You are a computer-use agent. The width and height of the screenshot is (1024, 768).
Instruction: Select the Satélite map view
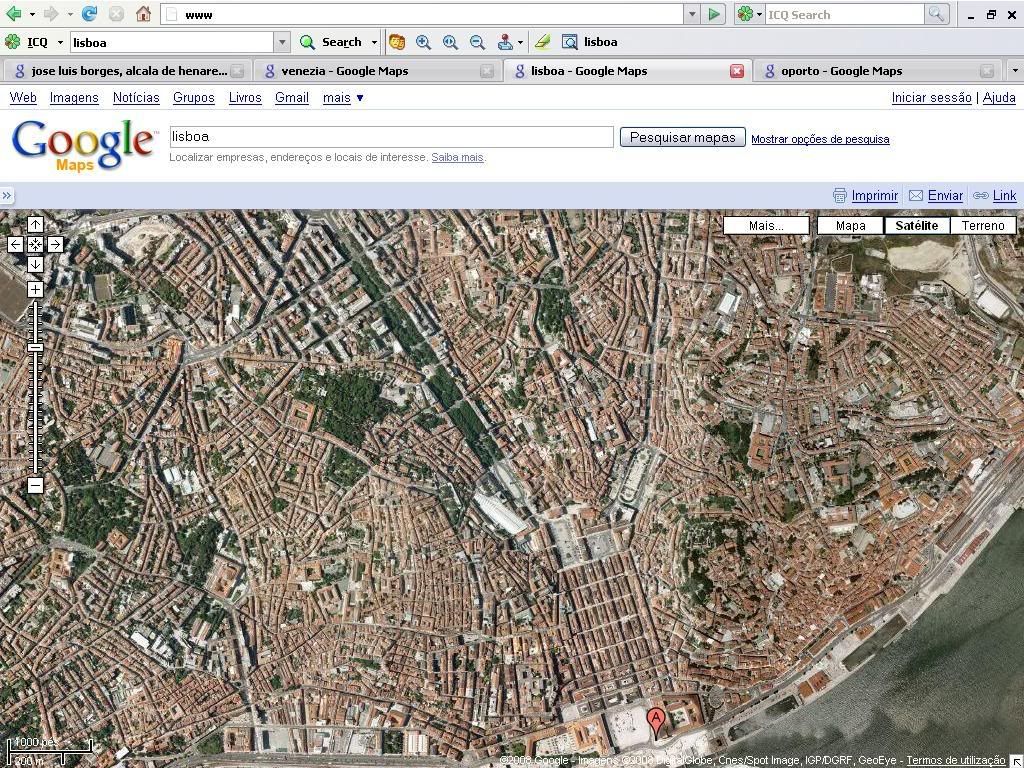916,225
